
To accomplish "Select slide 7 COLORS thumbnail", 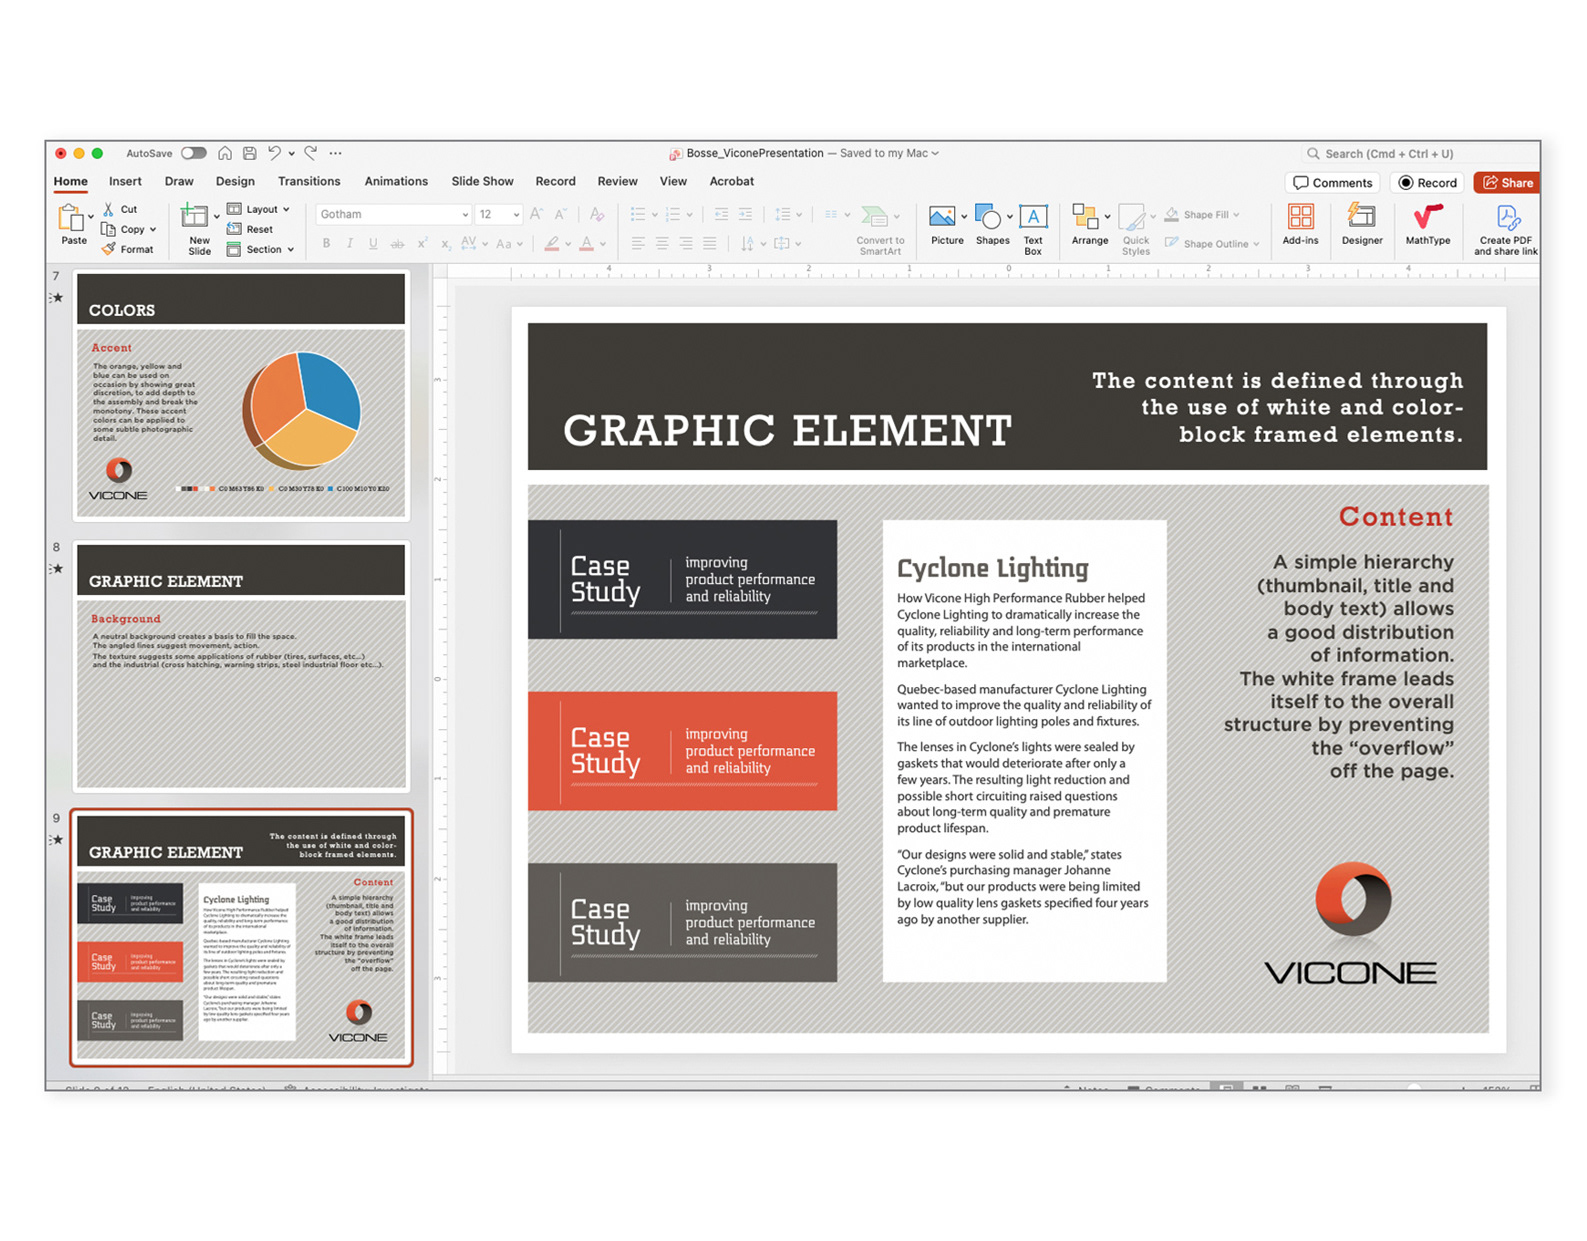I will pyautogui.click(x=241, y=394).
